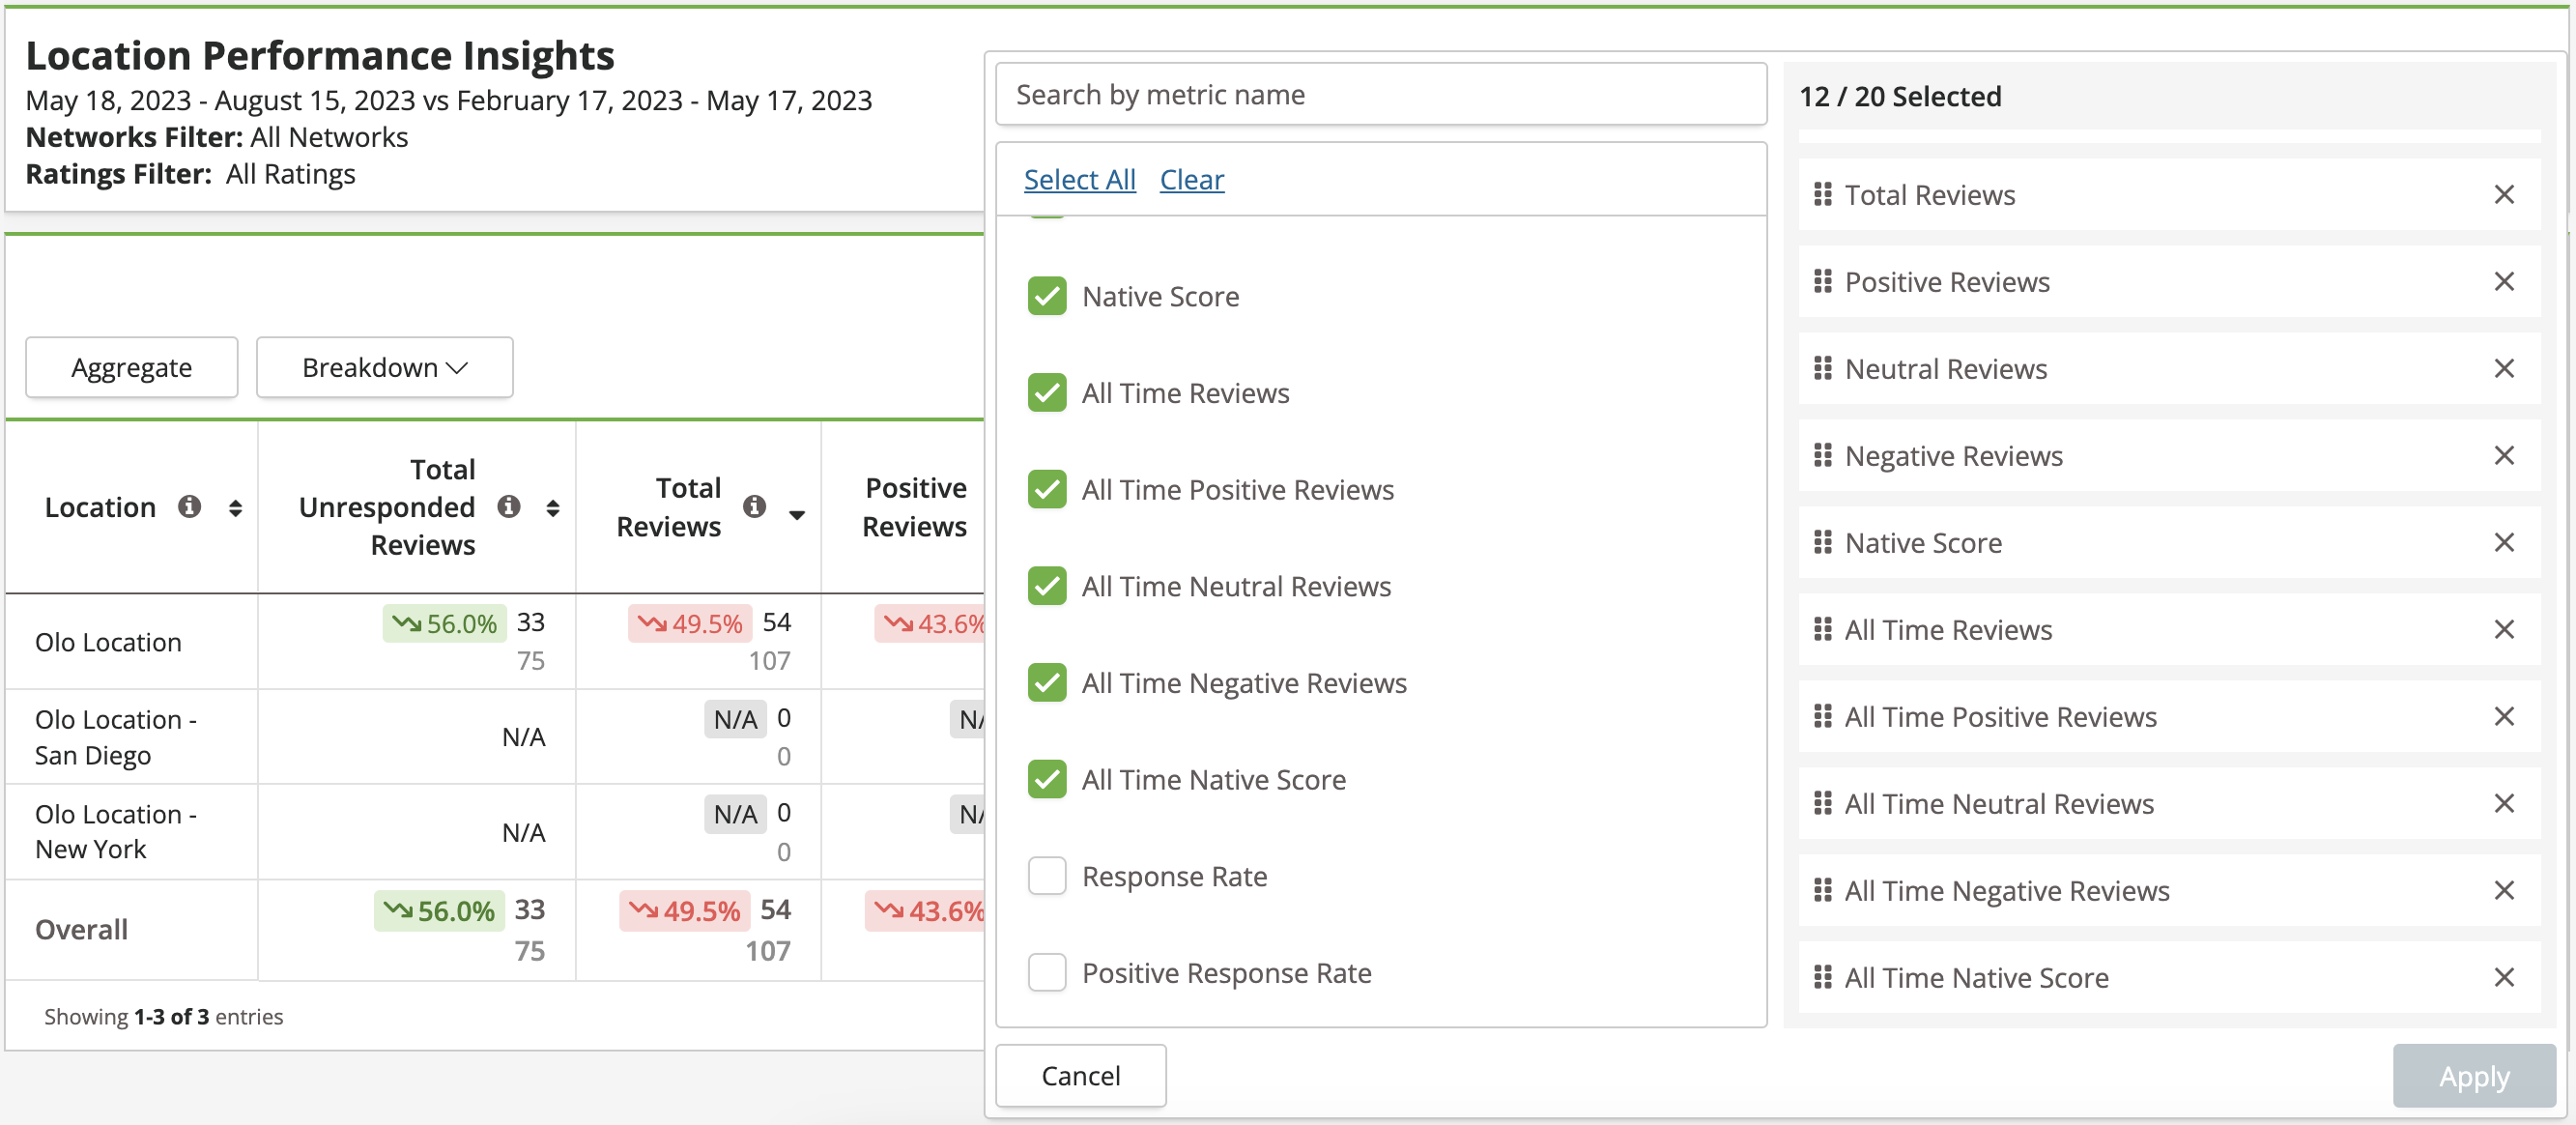Remove Native Score from selected list
Image resolution: width=2576 pixels, height=1125 pixels.
pos(2503,542)
